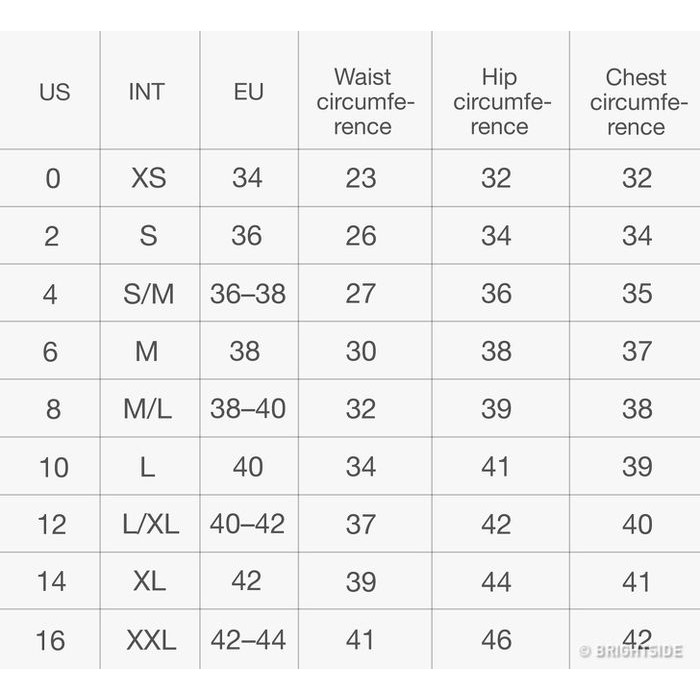This screenshot has width=700, height=700.
Task: Select chest value 35 in S/M row
Action: (x=637, y=294)
